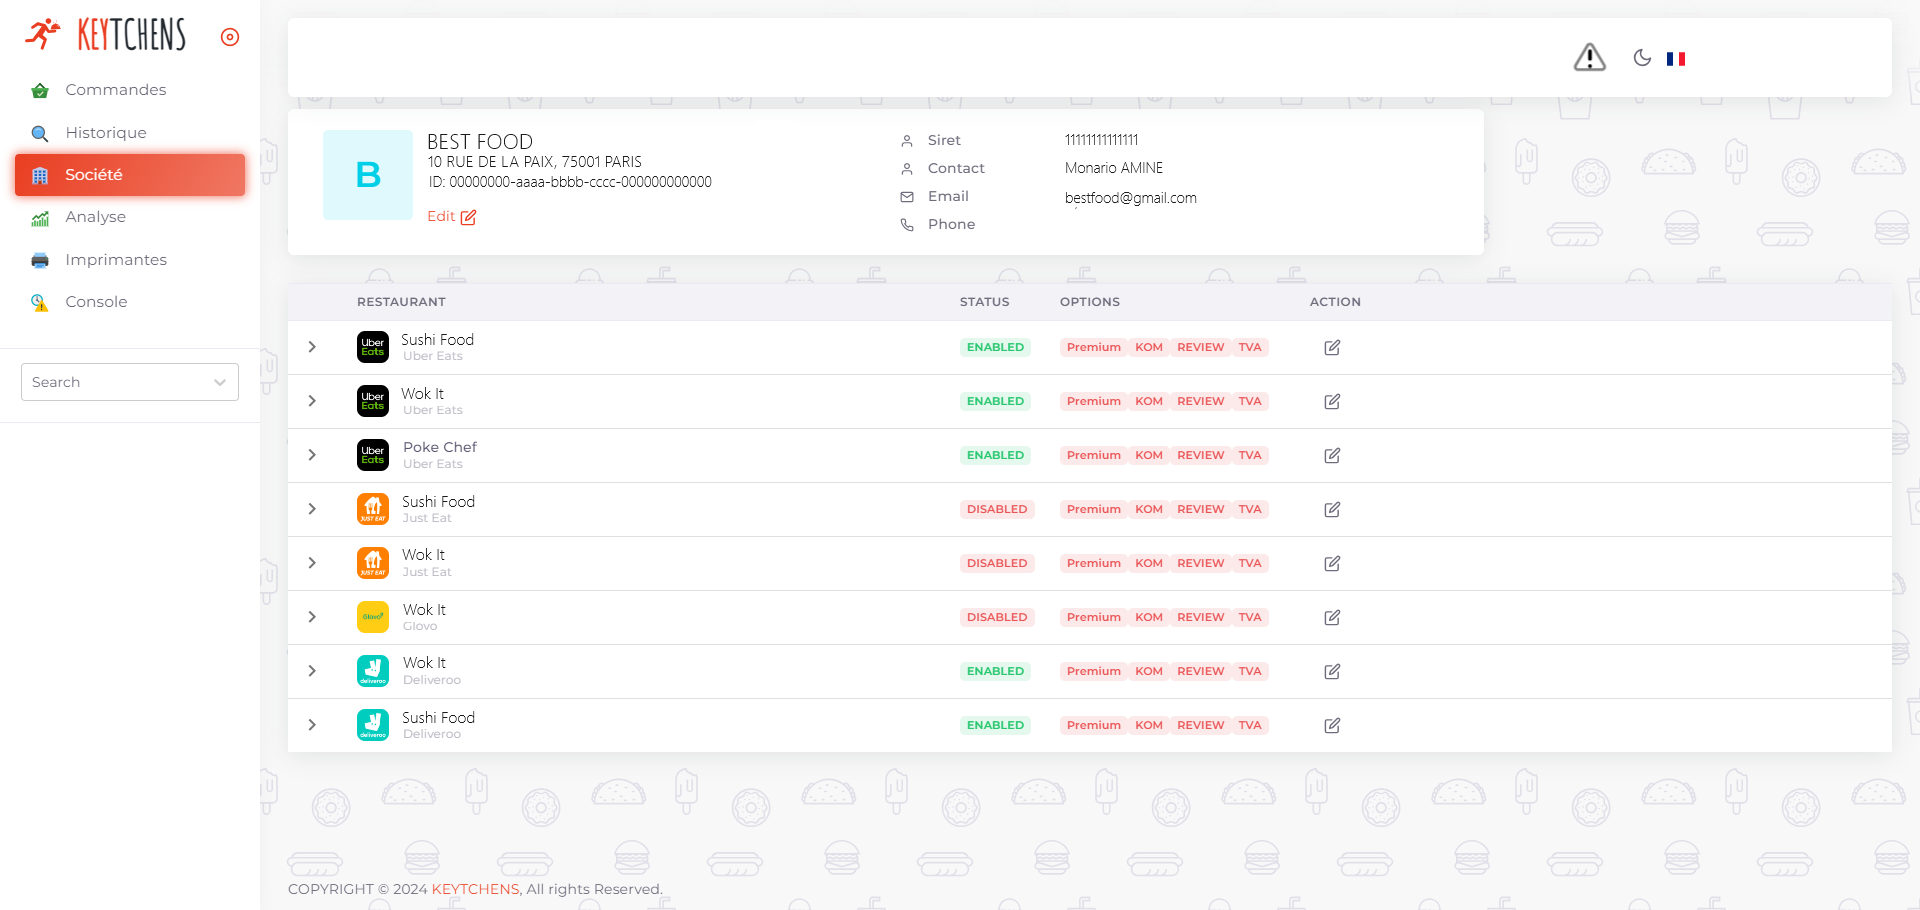Click the Premium tag on Wok It Deliveroo
The height and width of the screenshot is (910, 1920).
1093,672
